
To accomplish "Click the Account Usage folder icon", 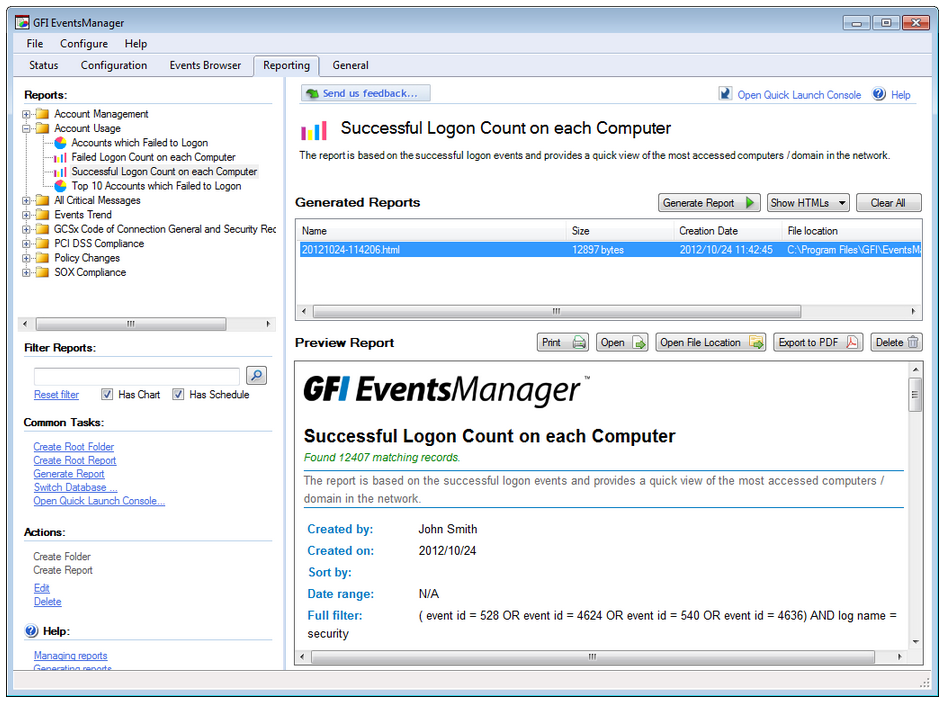I will pos(42,128).
